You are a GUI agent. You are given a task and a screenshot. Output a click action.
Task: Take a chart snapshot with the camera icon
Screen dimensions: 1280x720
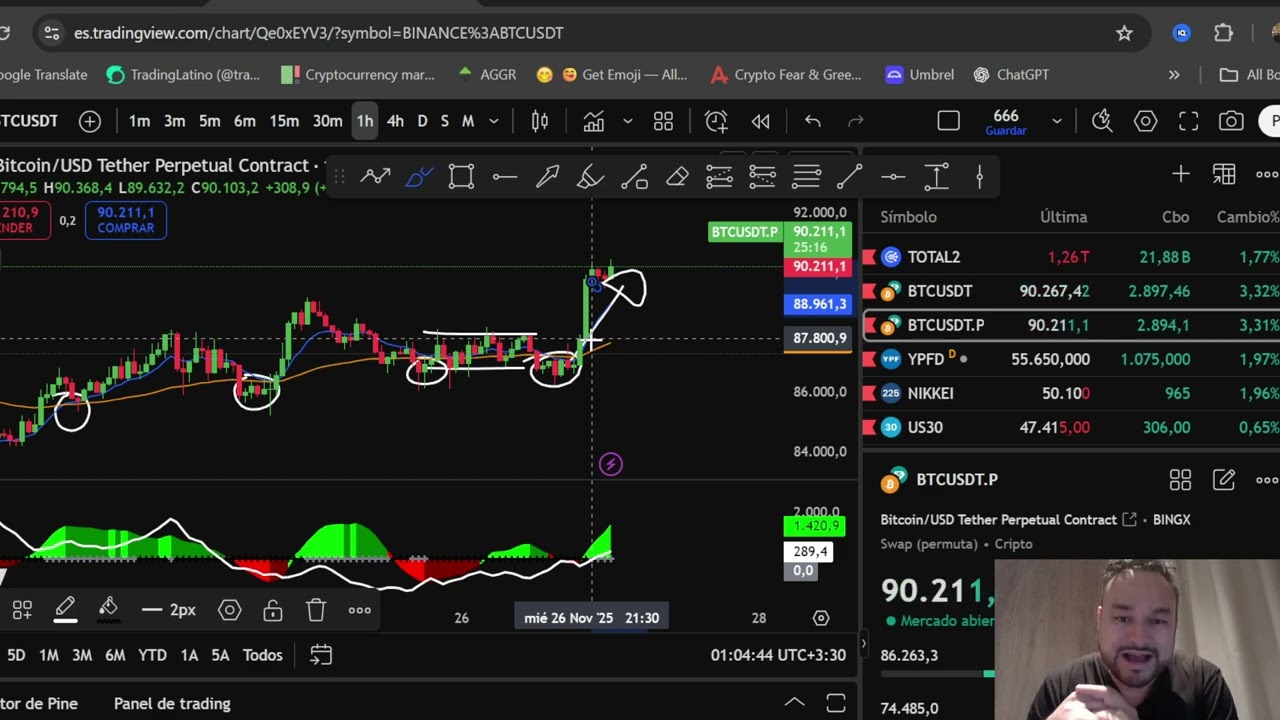[x=1231, y=121]
